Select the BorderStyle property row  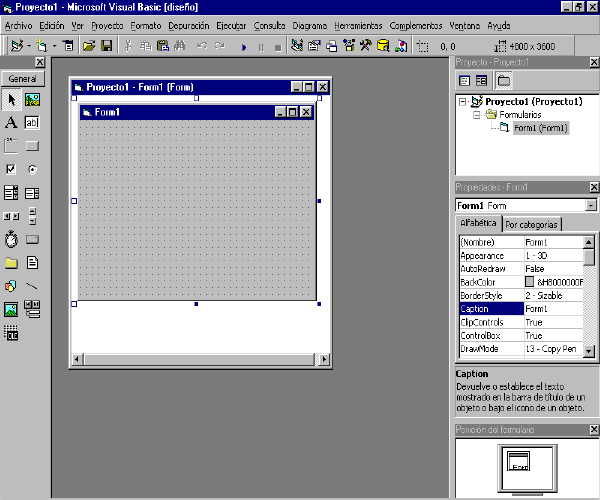click(x=521, y=295)
